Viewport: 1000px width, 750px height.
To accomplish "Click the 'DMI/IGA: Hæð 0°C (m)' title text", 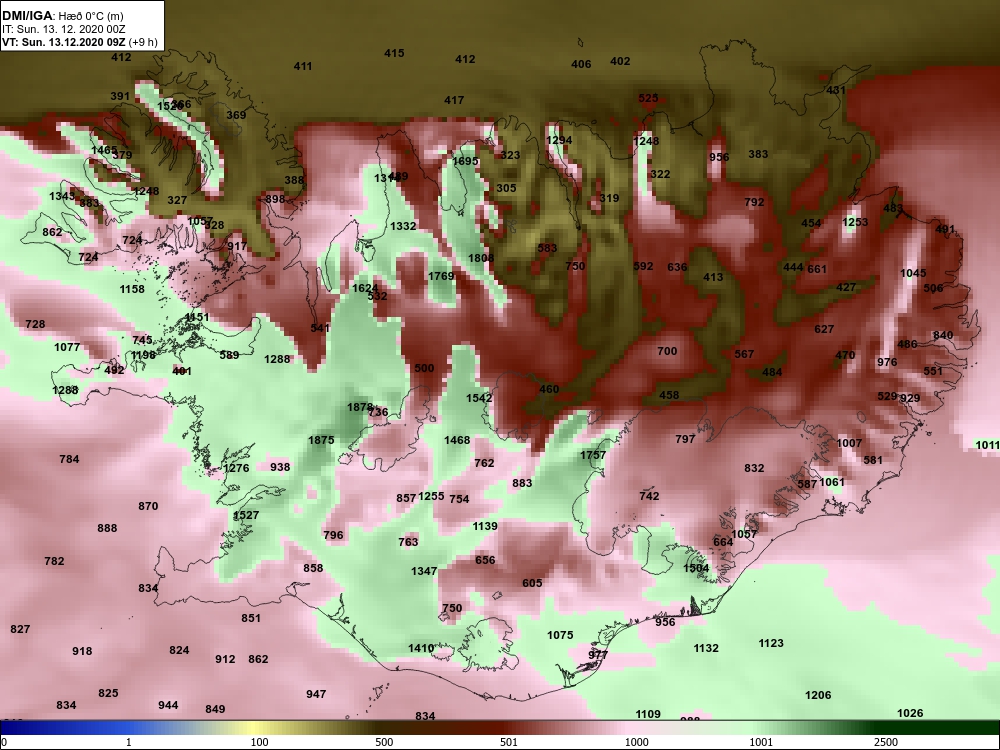I will (x=61, y=15).
